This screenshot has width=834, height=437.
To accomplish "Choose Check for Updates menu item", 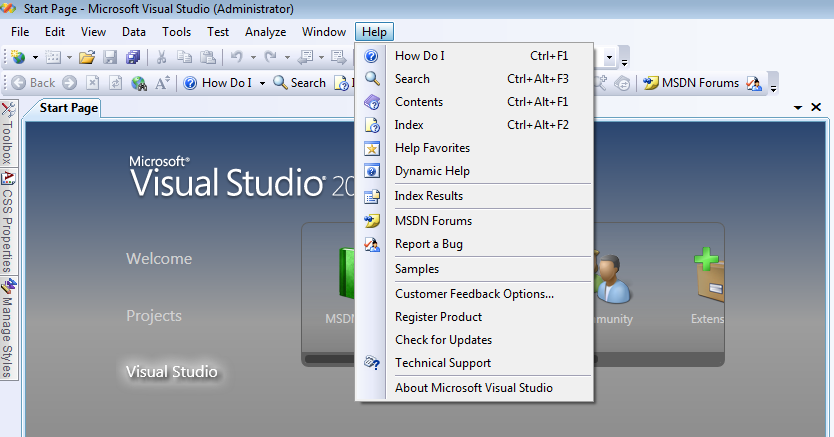I will click(474, 340).
